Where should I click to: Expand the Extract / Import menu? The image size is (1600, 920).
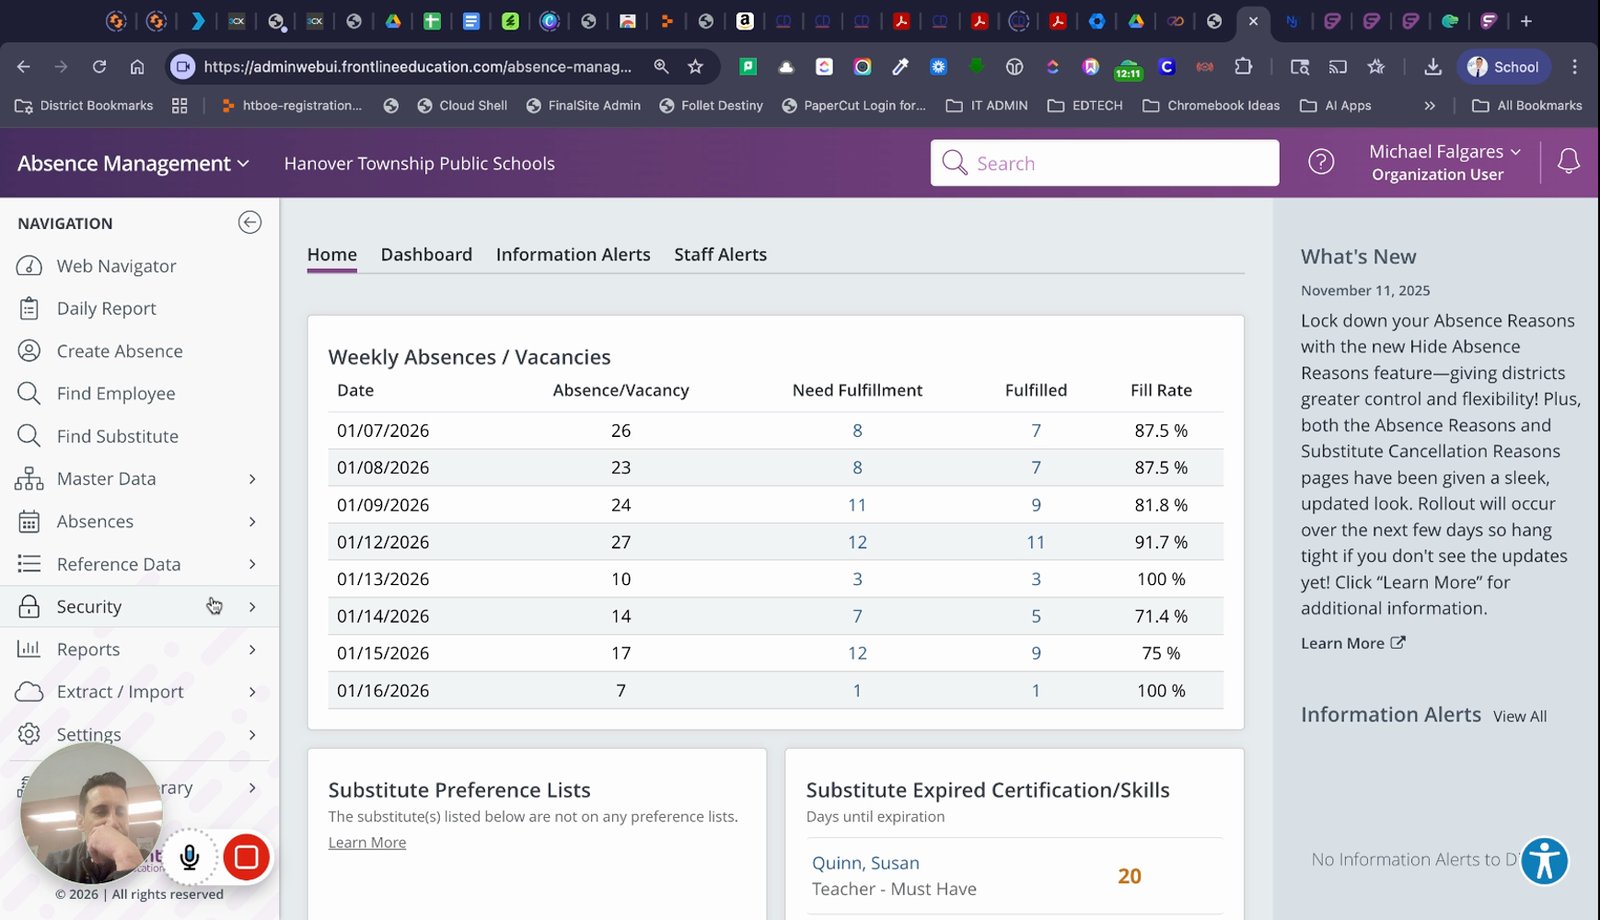(x=139, y=692)
